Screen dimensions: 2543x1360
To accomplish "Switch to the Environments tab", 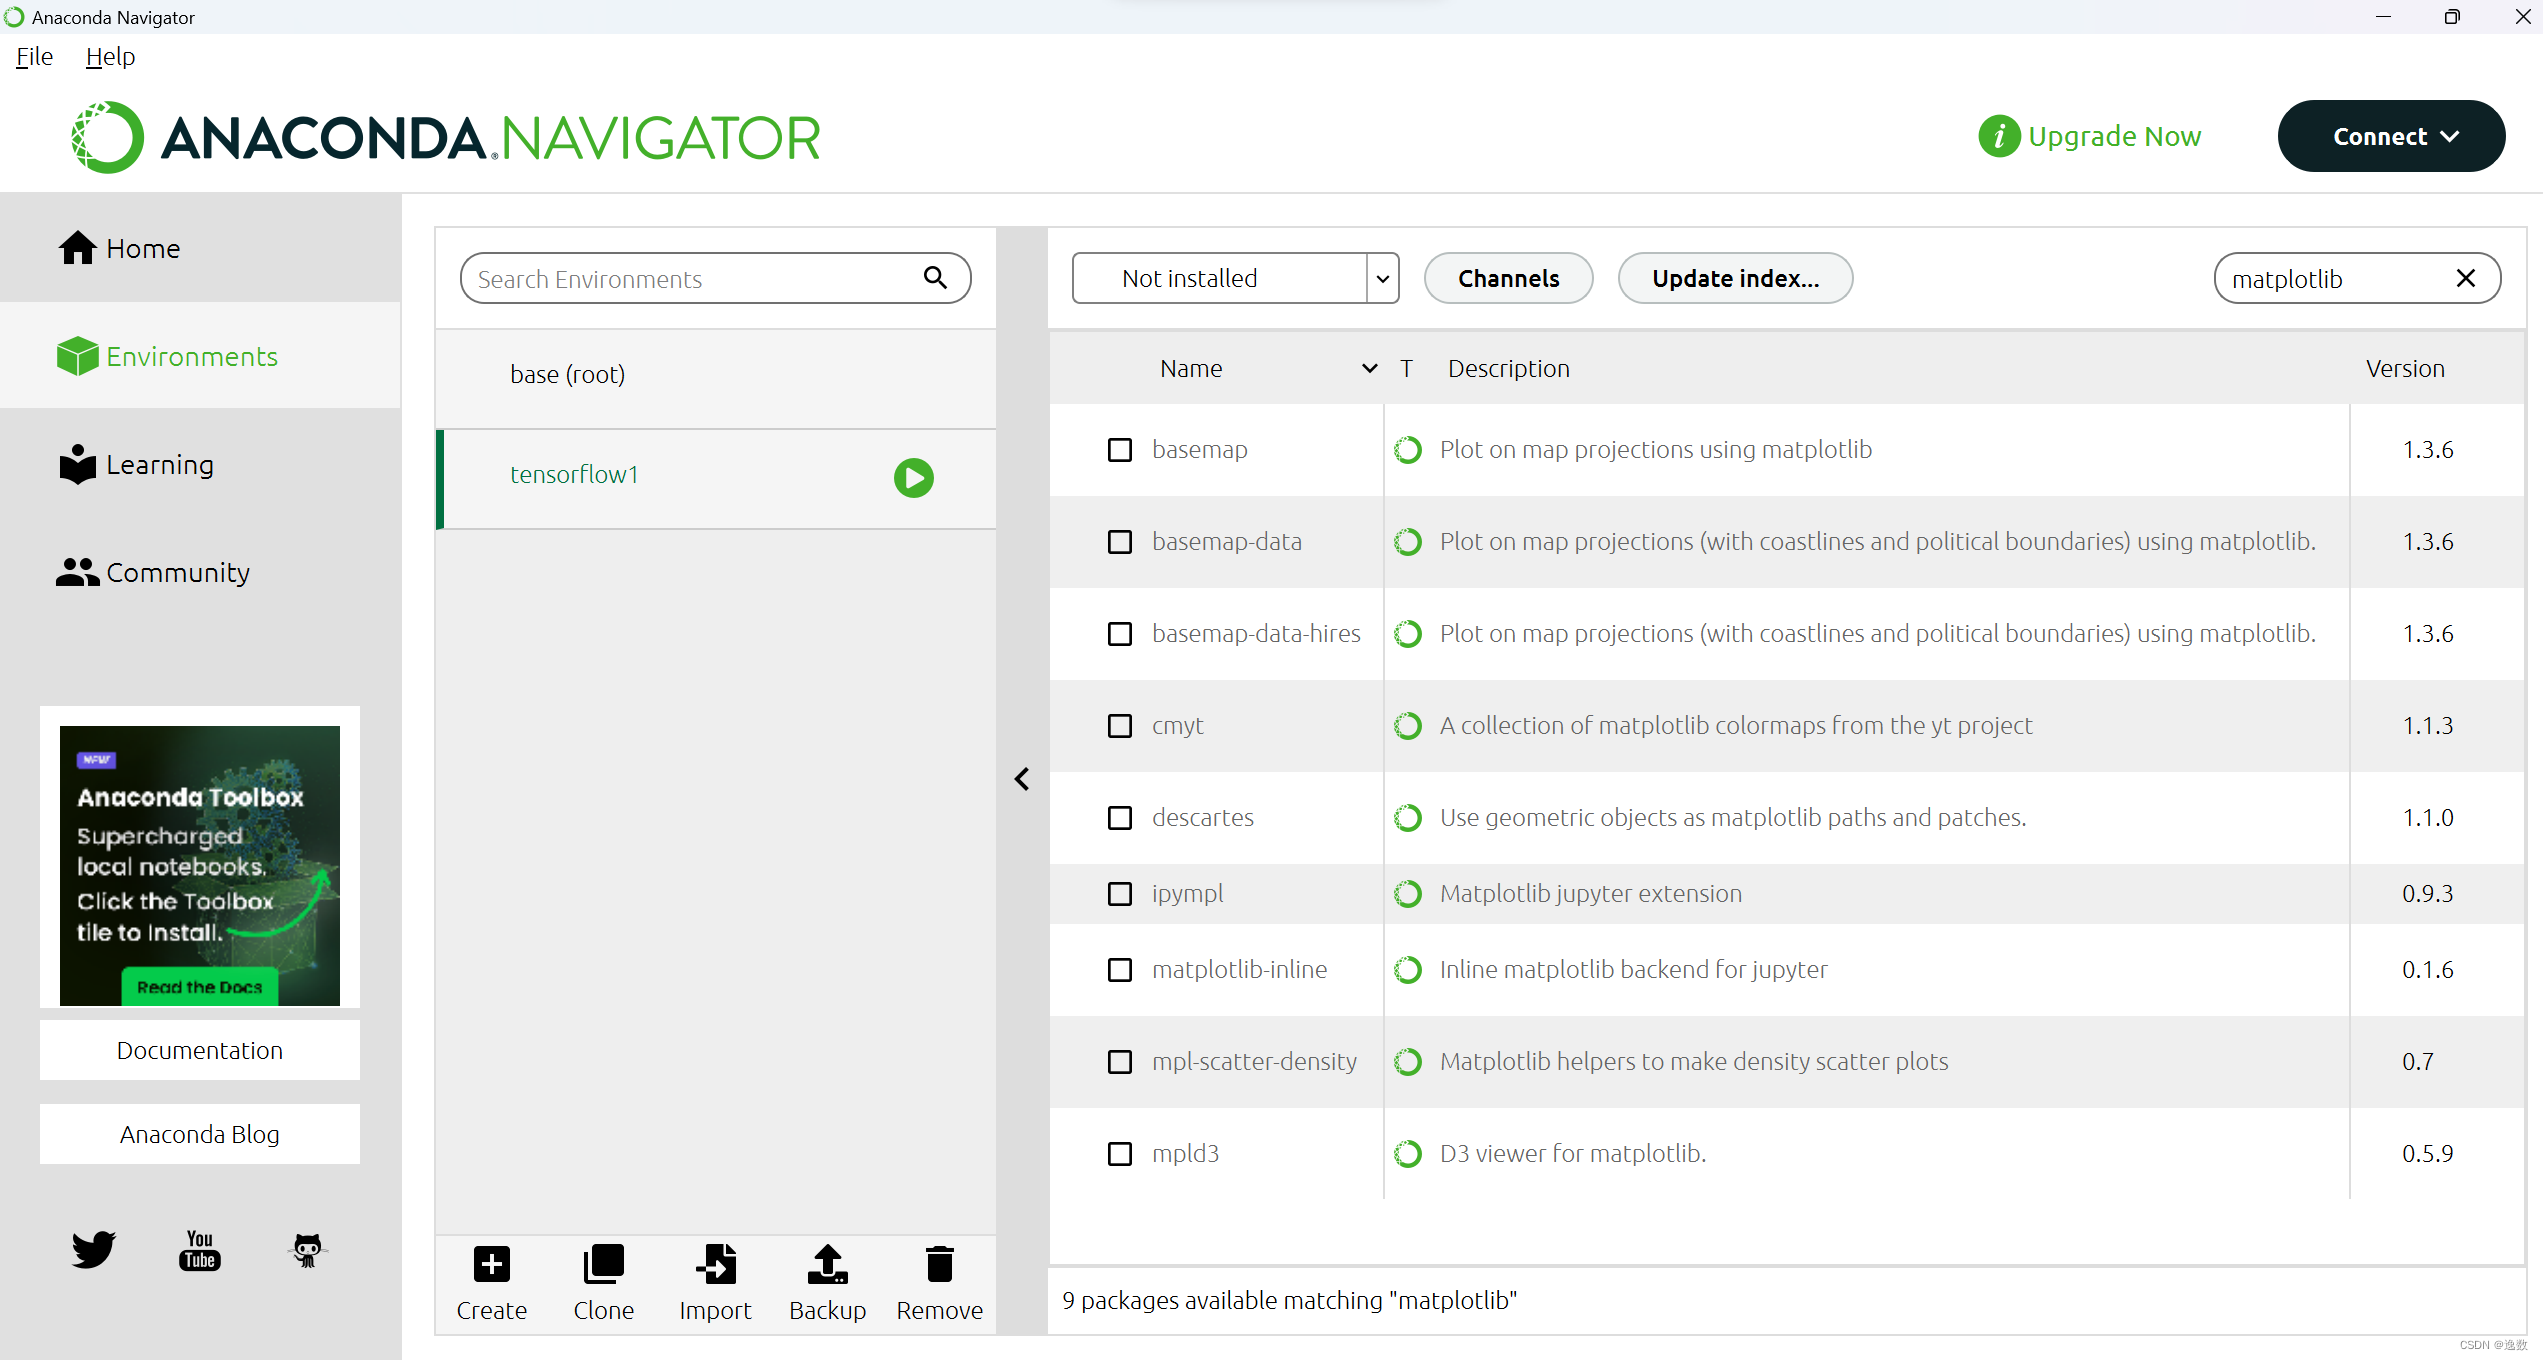I will tap(200, 356).
